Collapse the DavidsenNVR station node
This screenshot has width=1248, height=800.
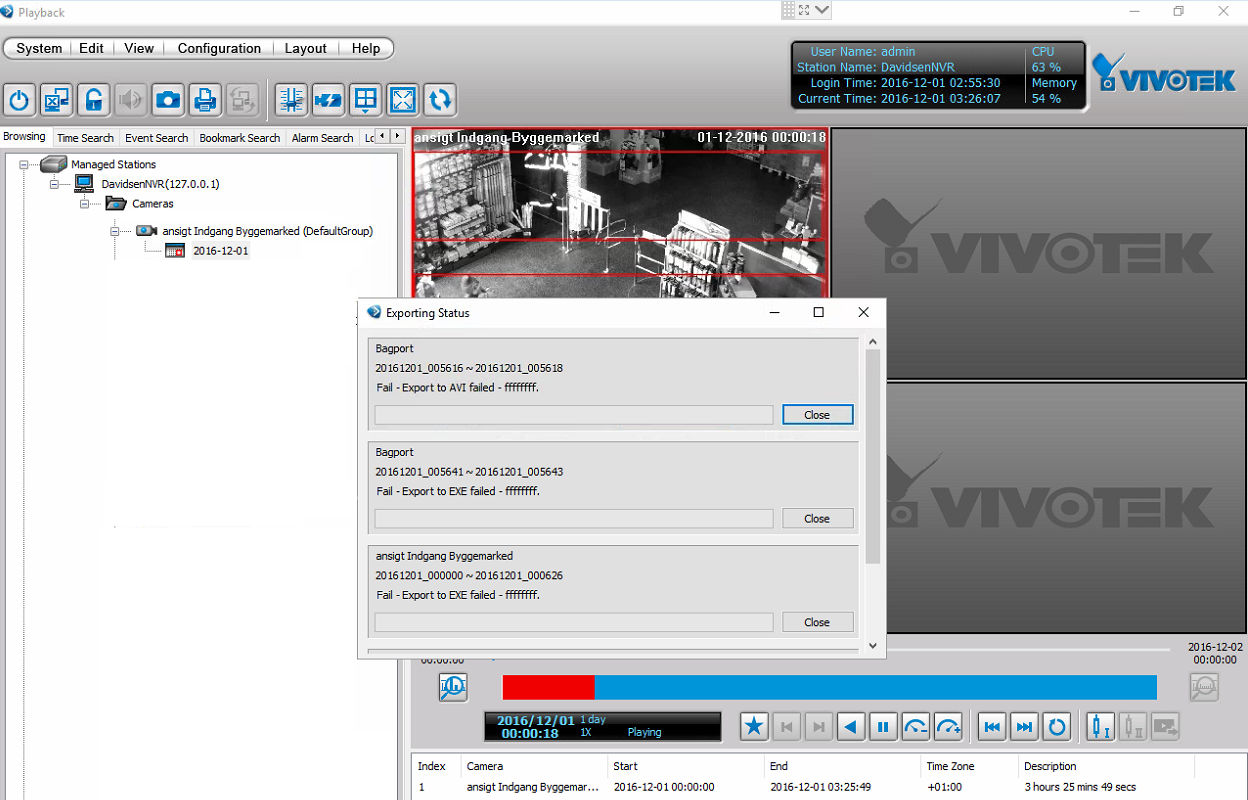(x=55, y=184)
